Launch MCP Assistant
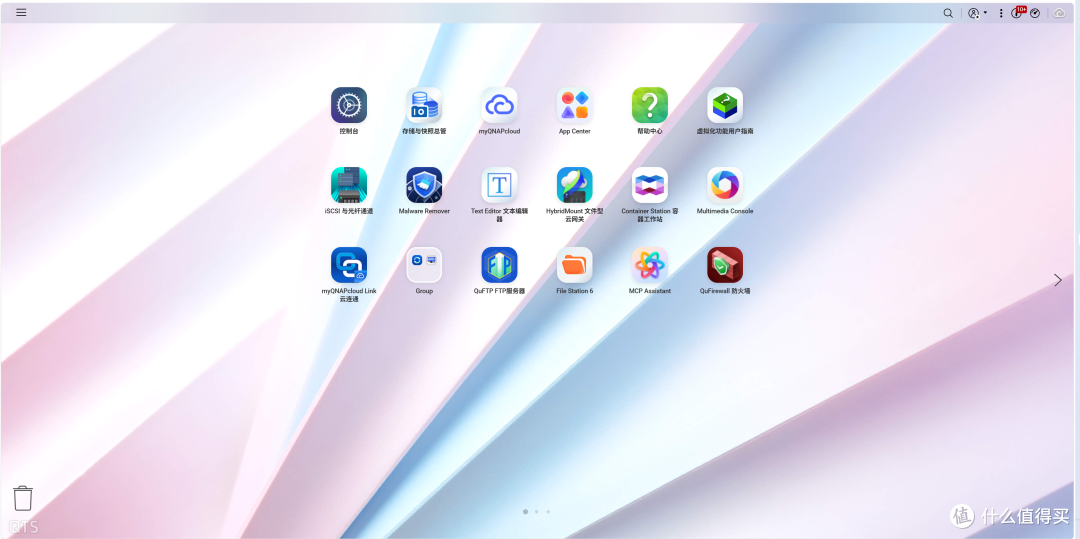This screenshot has height=539, width=1080. [x=650, y=265]
